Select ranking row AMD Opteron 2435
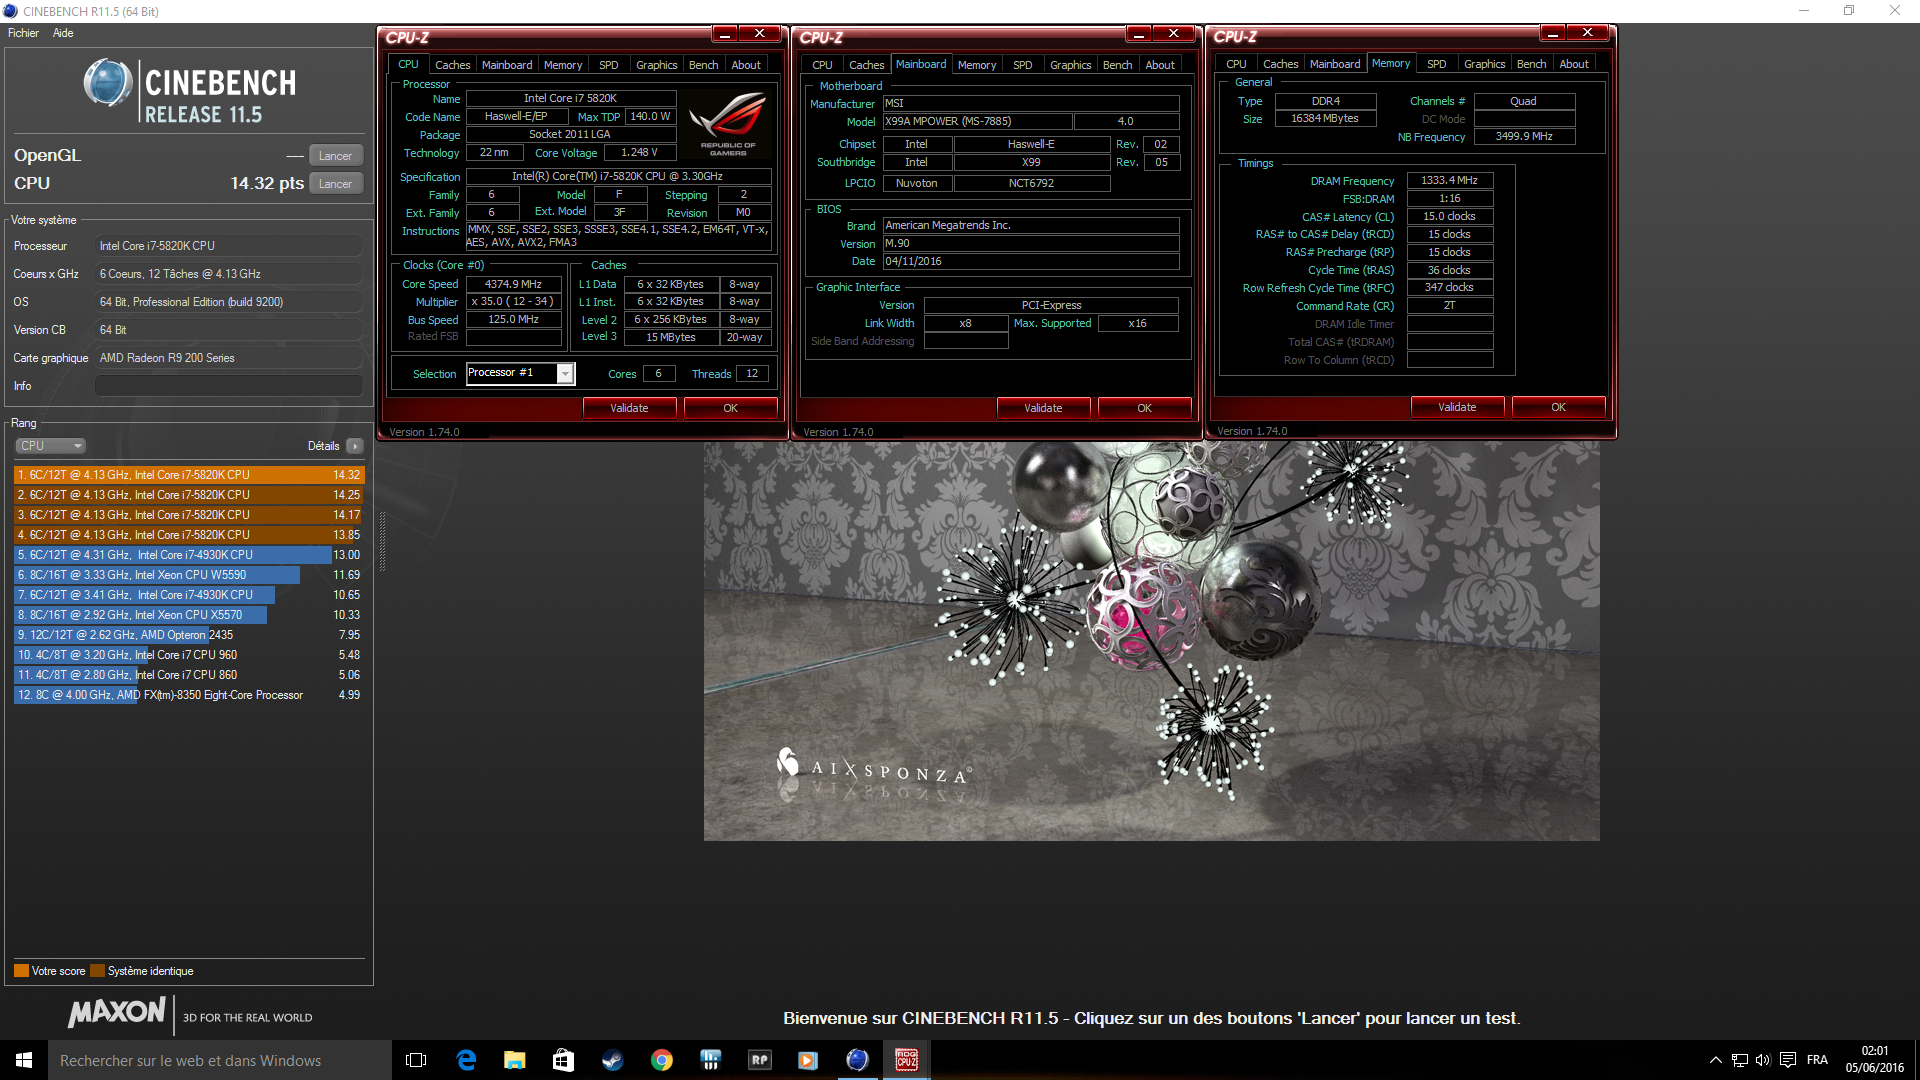Viewport: 1920px width, 1080px height. point(189,635)
